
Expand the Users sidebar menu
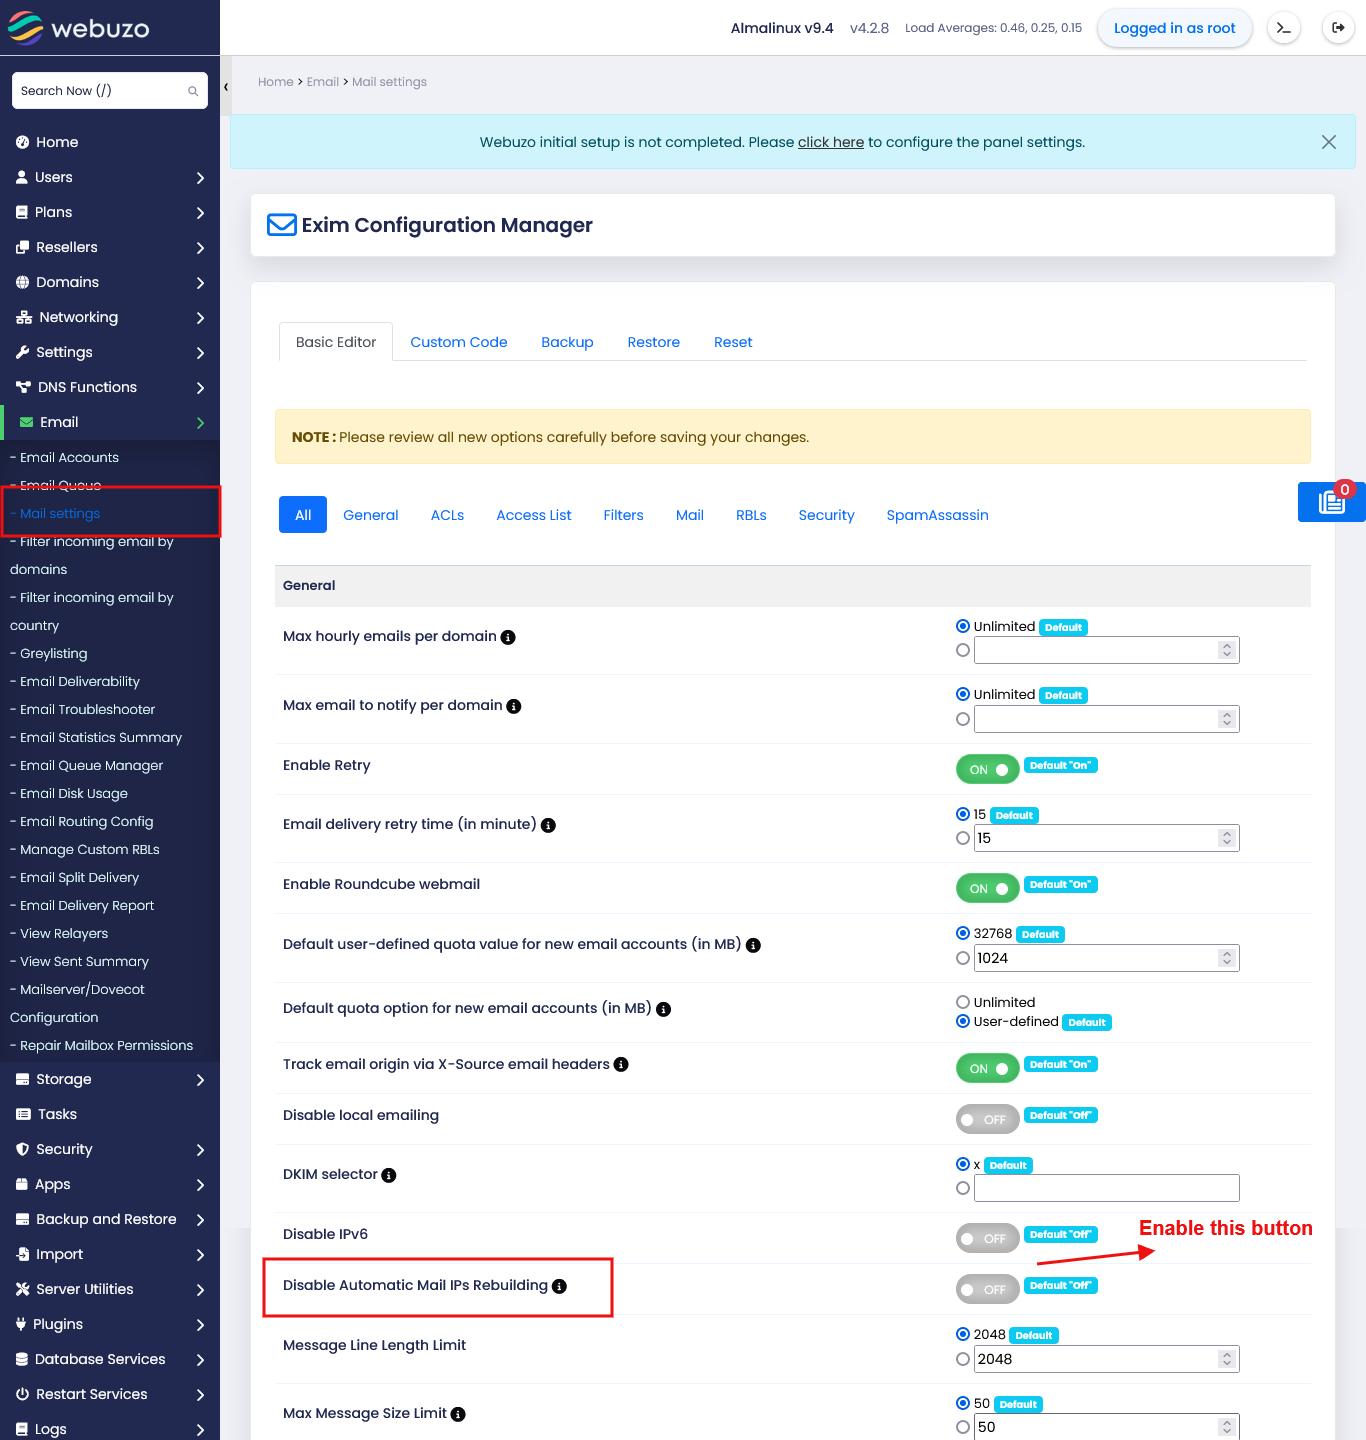[110, 177]
